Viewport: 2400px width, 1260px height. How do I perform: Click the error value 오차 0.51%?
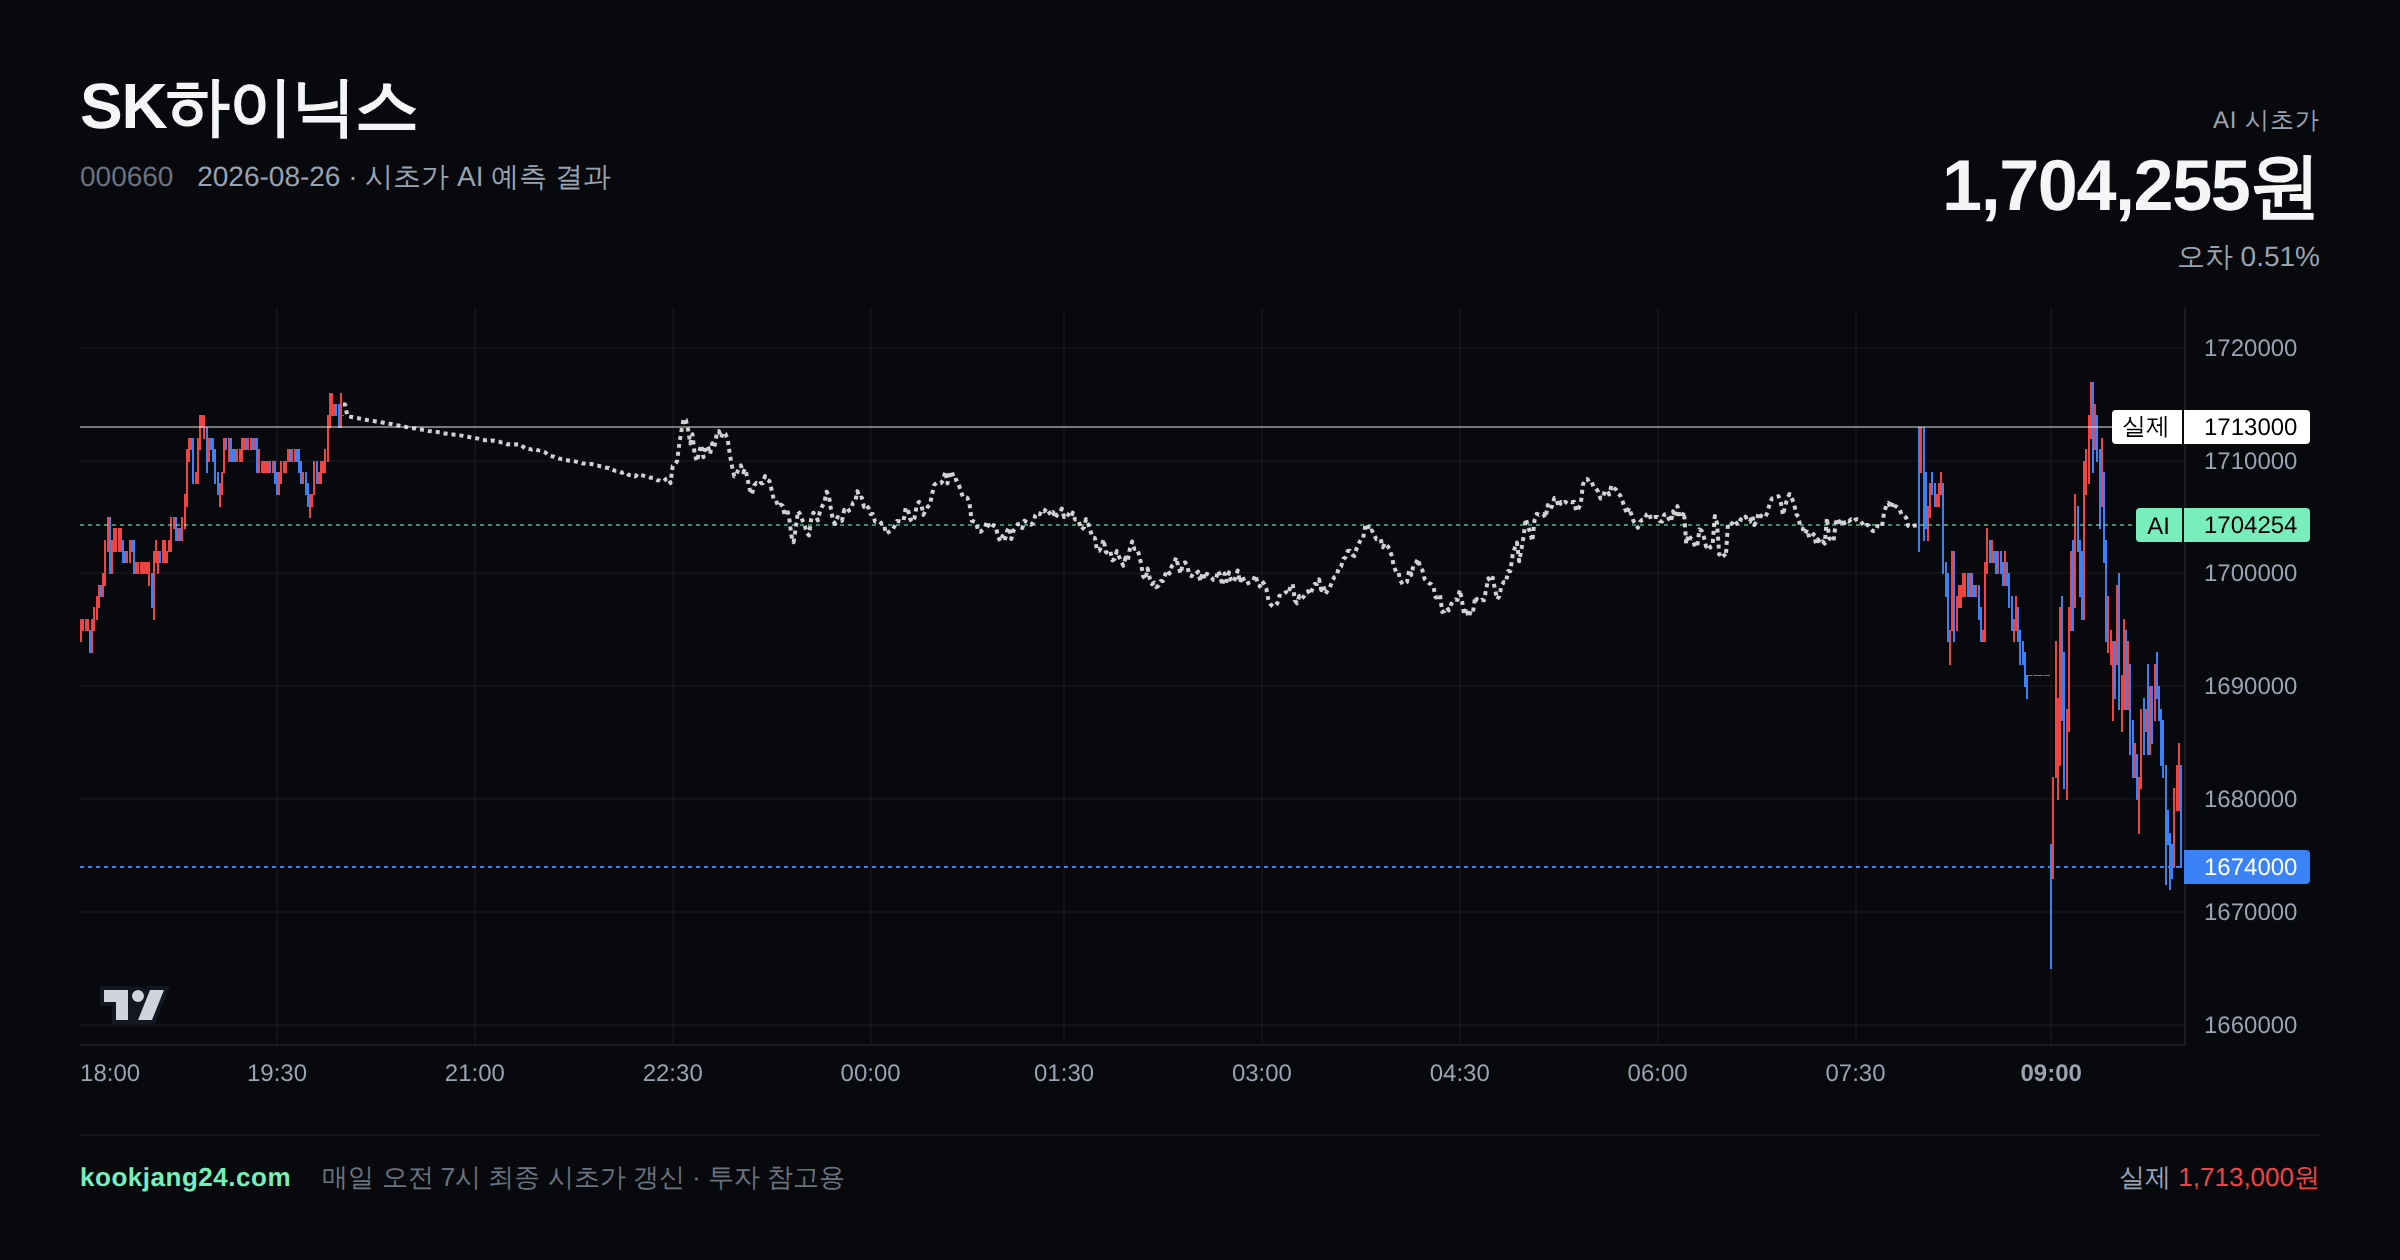click(x=2248, y=257)
